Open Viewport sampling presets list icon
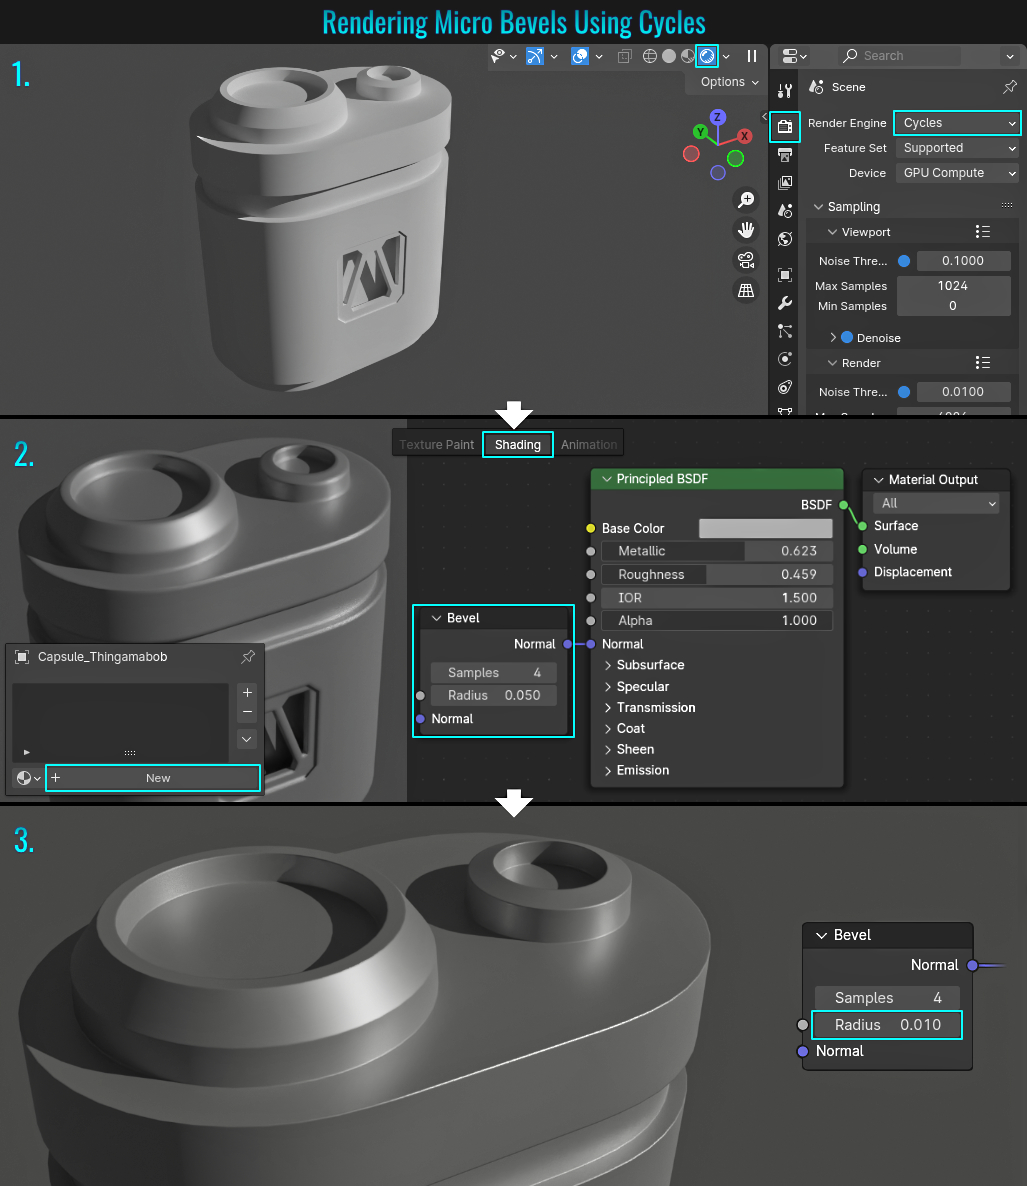 (x=982, y=231)
